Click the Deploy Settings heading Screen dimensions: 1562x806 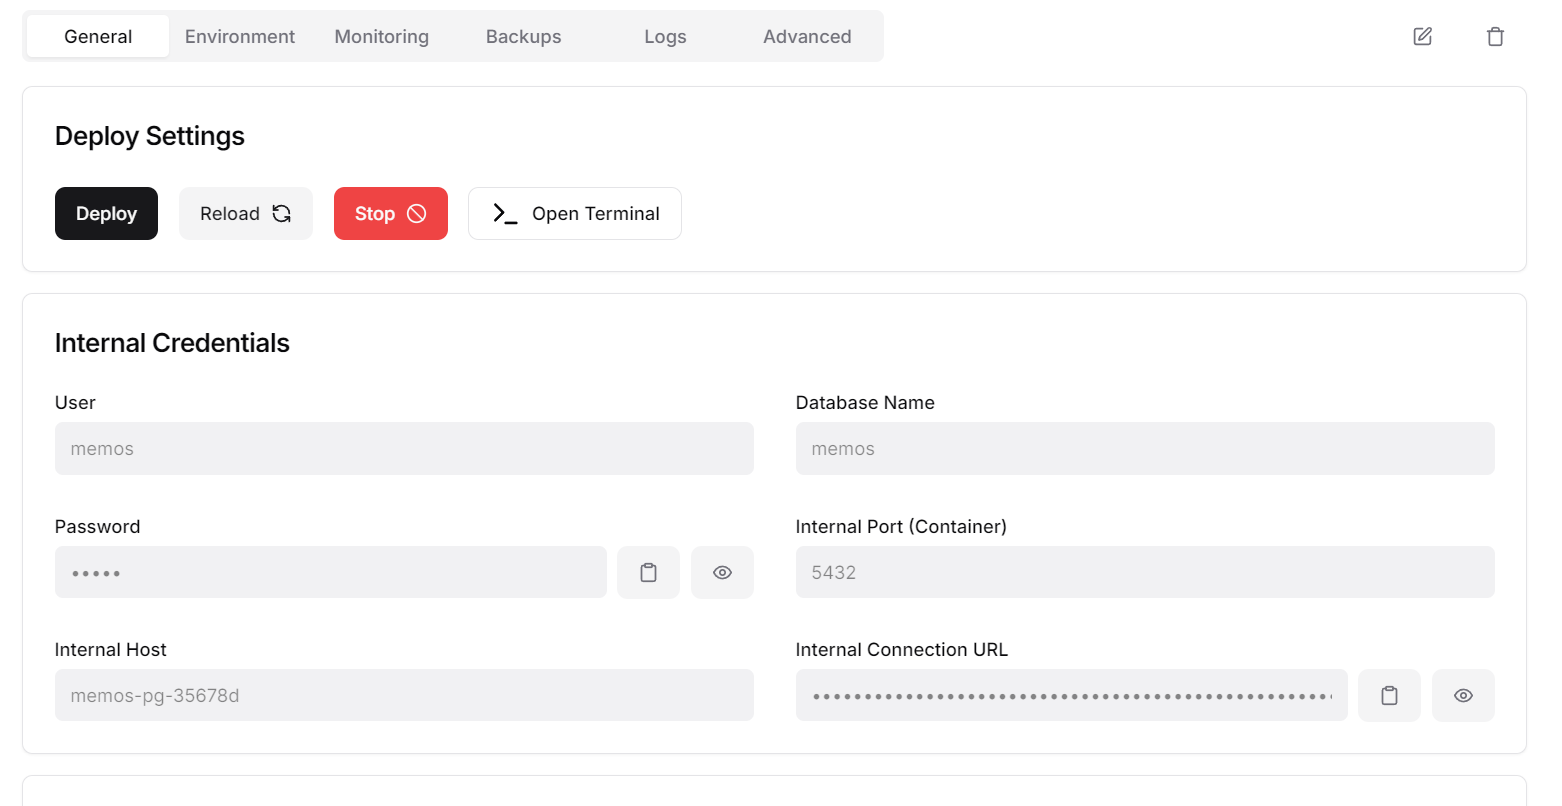150,136
